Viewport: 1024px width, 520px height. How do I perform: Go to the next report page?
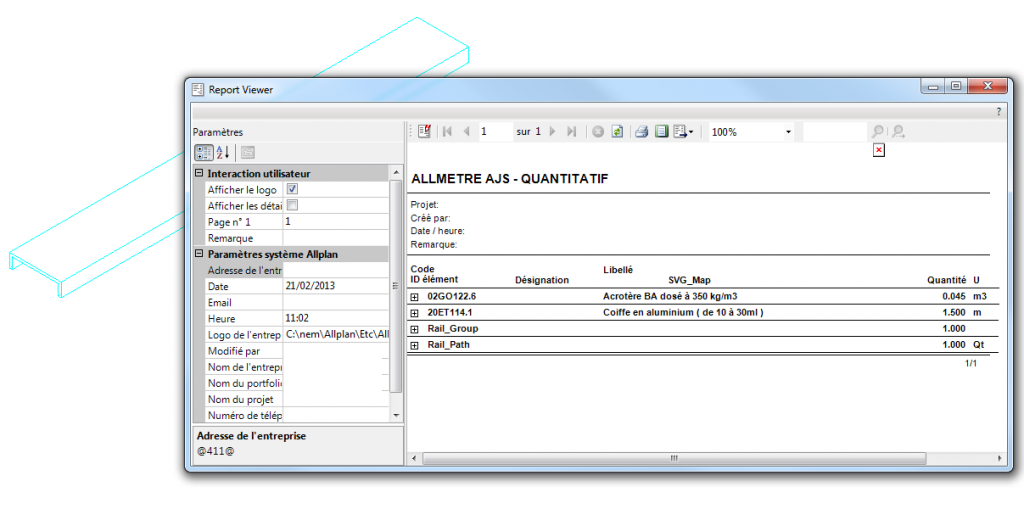tap(552, 131)
